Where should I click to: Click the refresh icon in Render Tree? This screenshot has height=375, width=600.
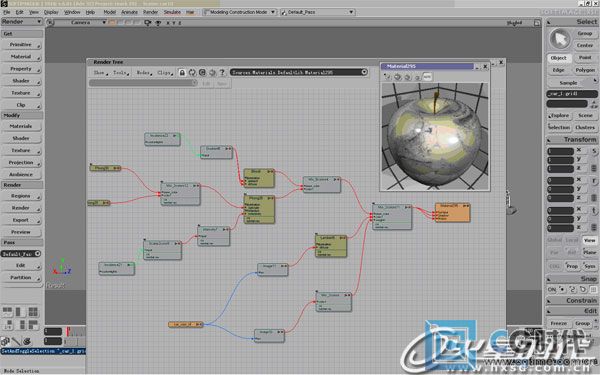tap(192, 72)
